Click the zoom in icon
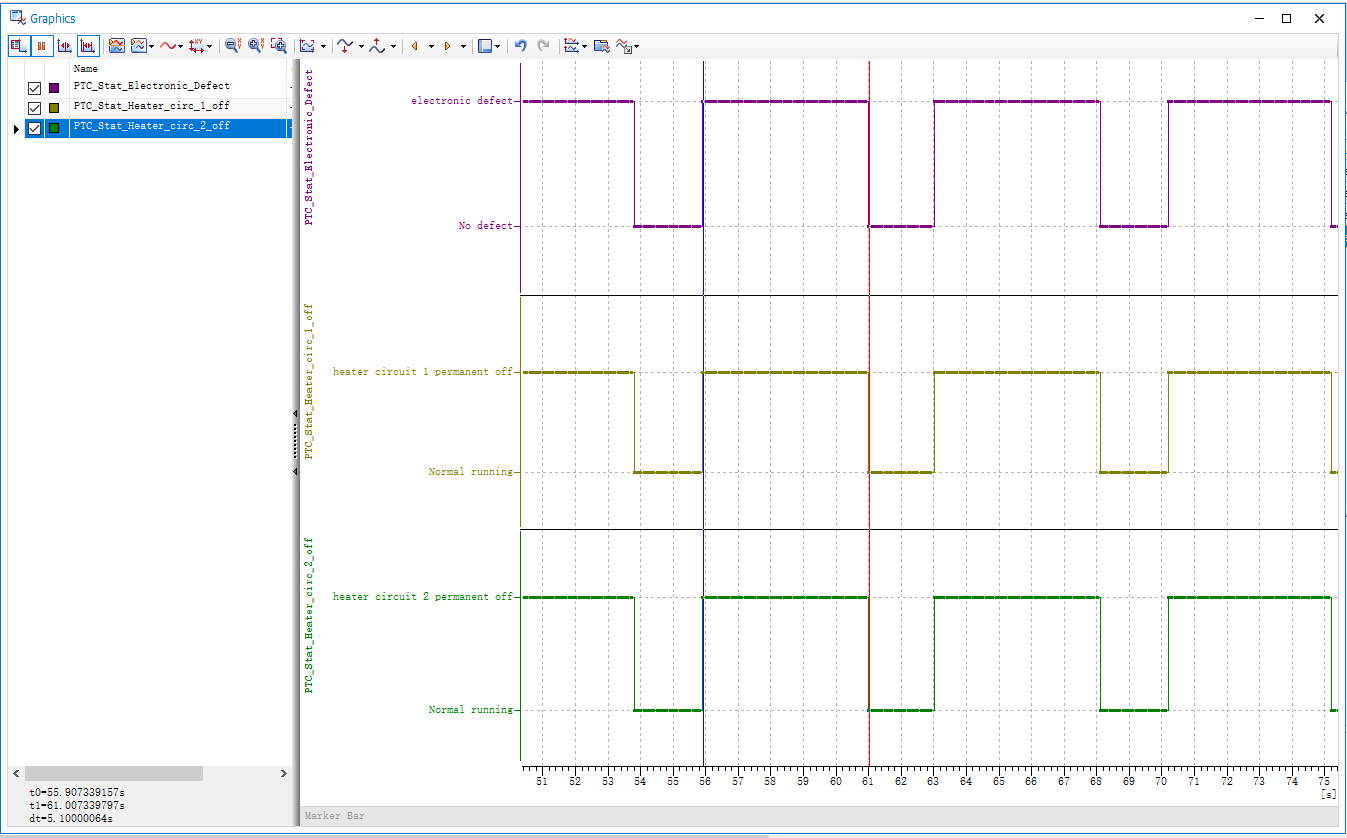The height and width of the screenshot is (838, 1347). coord(255,45)
